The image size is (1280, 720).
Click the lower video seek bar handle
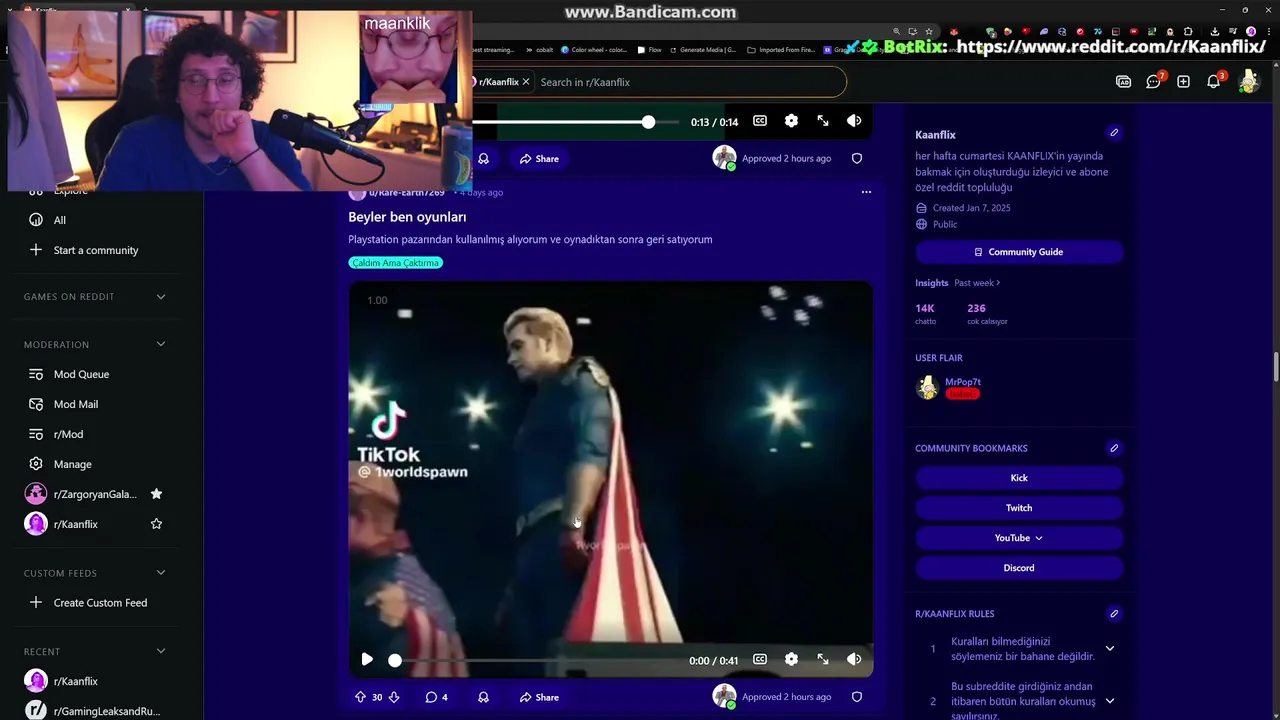click(x=395, y=660)
